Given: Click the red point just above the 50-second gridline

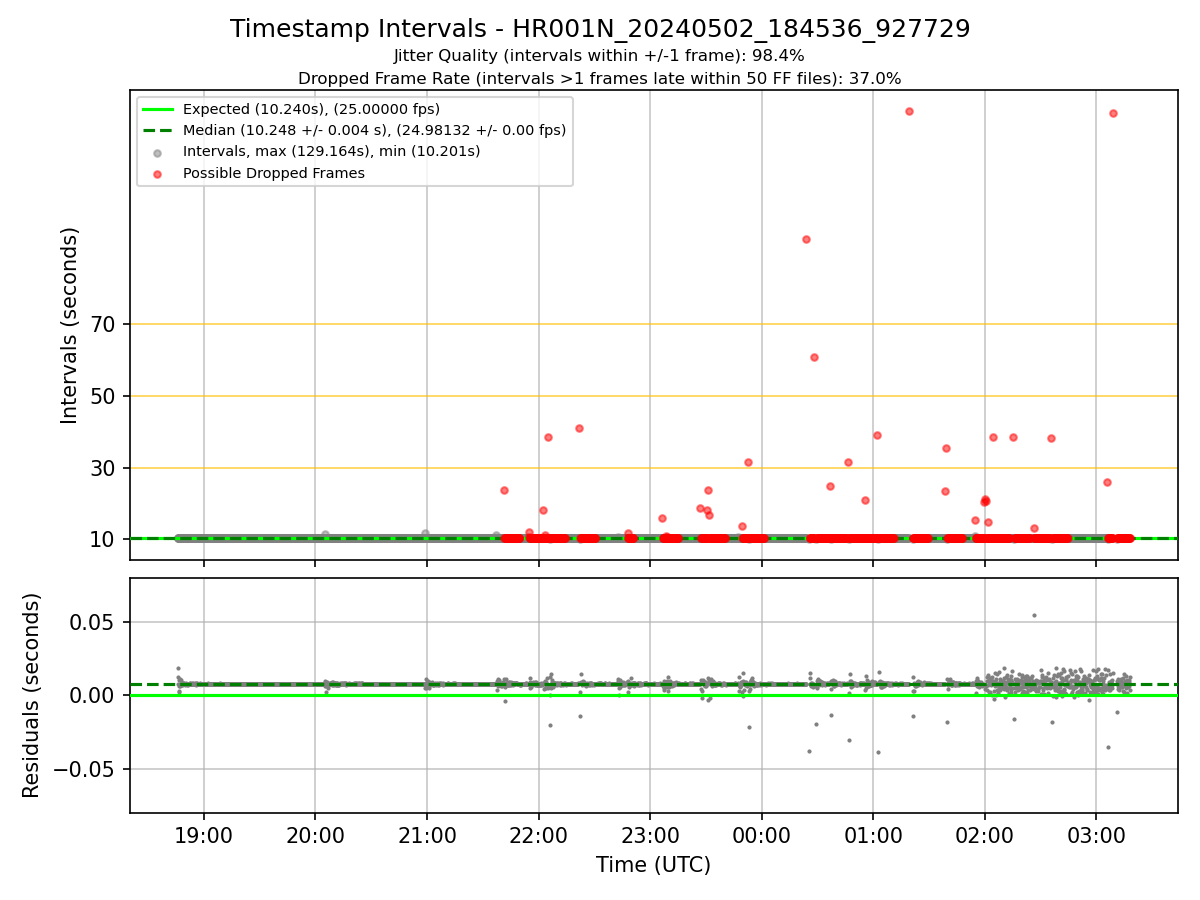Looking at the screenshot, I should click(x=814, y=357).
